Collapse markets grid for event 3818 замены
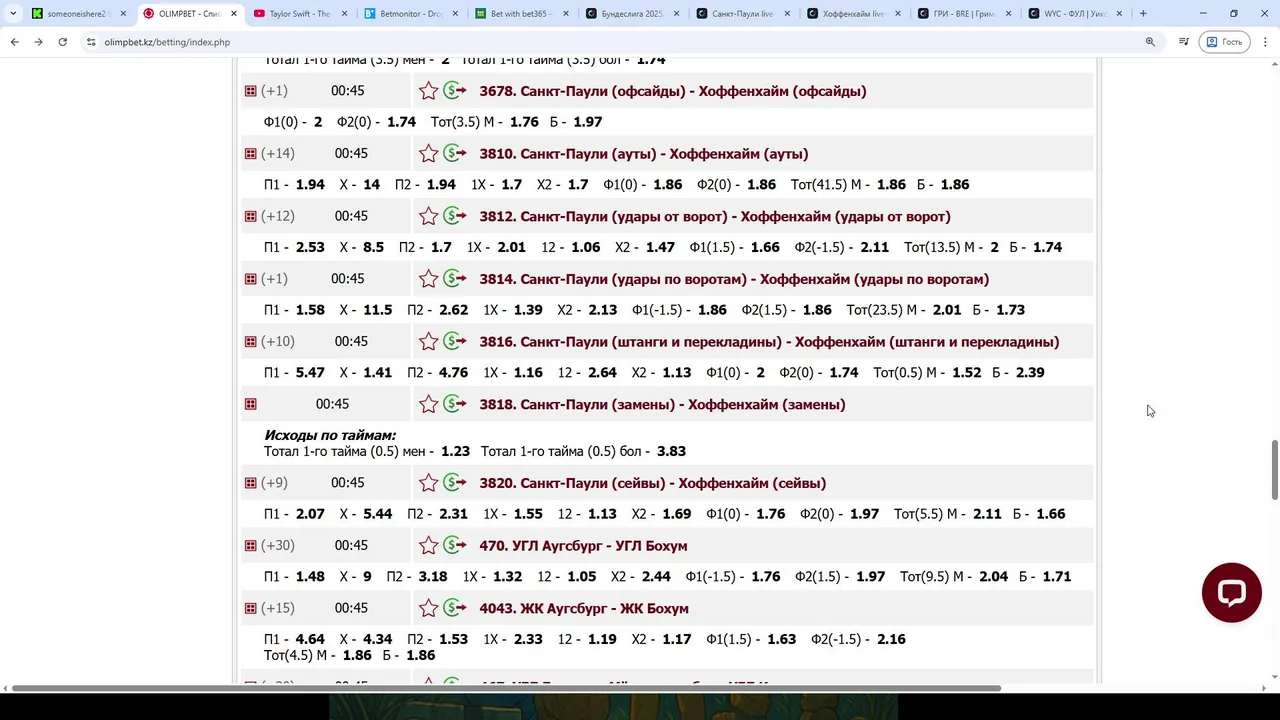This screenshot has height=720, width=1280. click(250, 404)
